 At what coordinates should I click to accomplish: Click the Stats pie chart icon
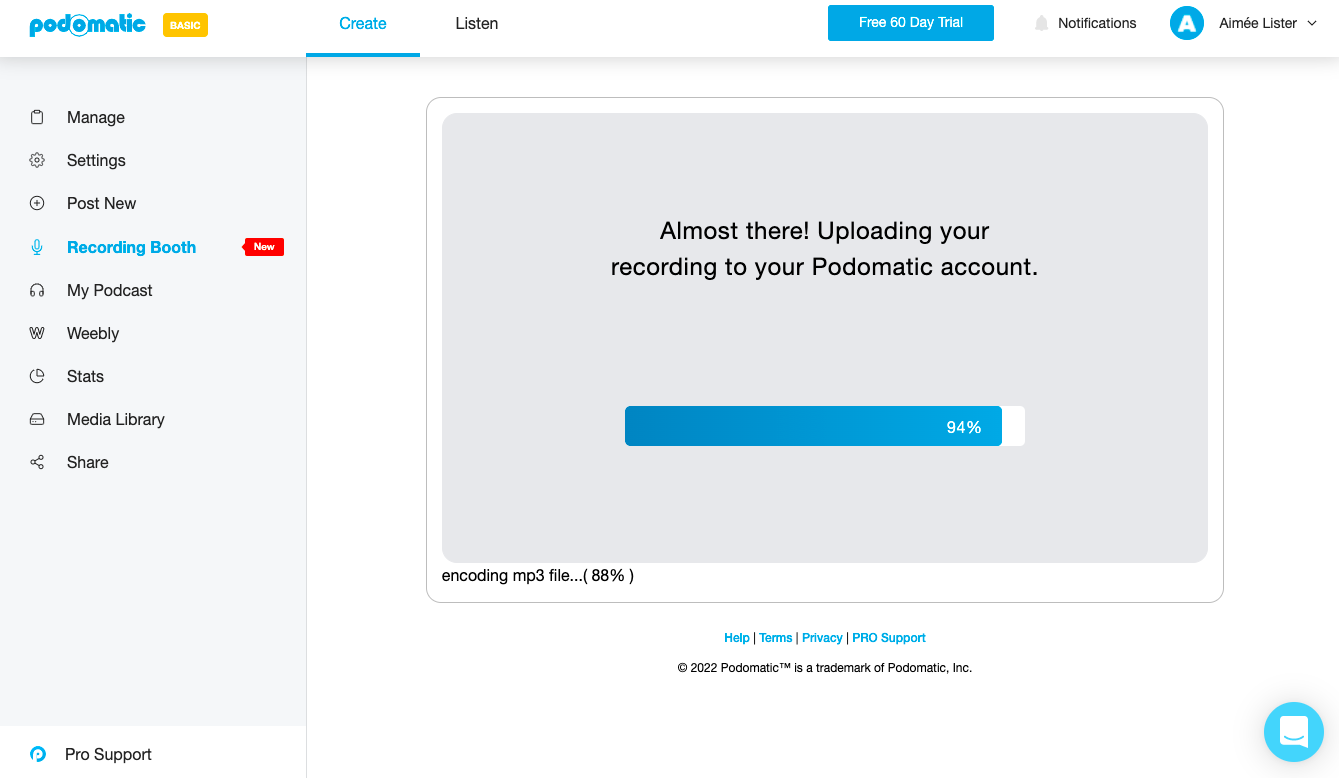pyautogui.click(x=37, y=376)
